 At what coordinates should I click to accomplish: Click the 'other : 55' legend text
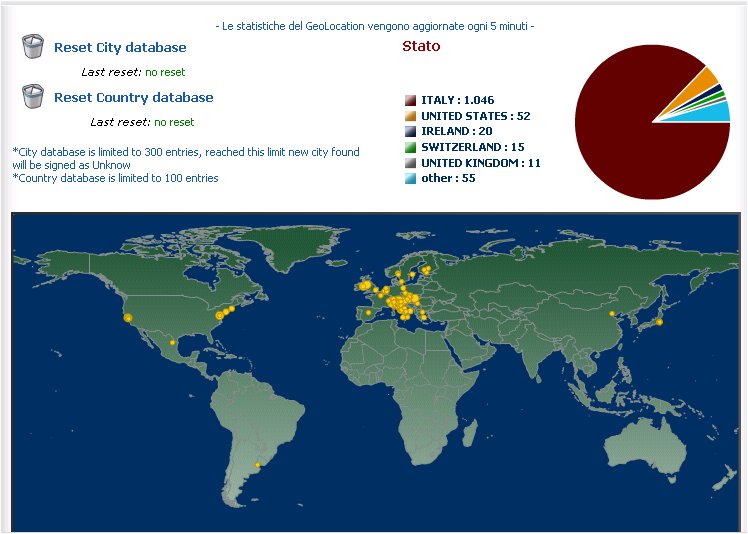[448, 178]
